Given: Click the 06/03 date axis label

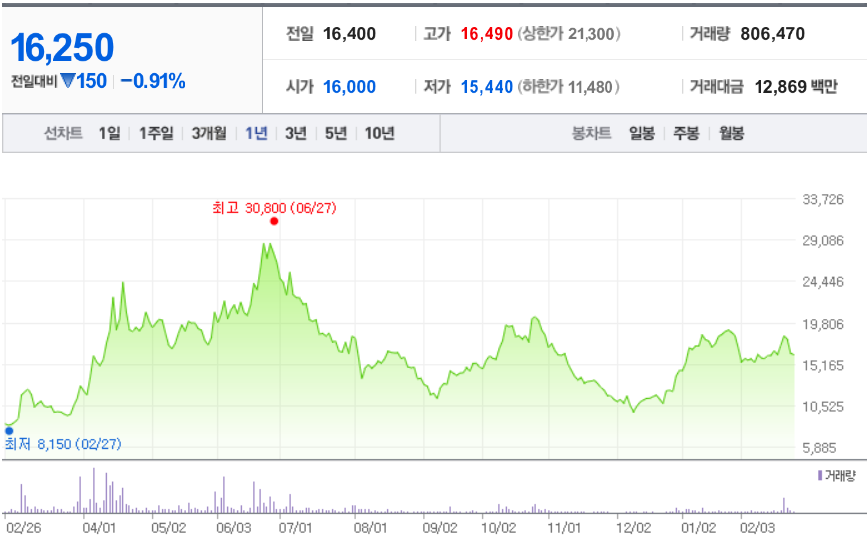Looking at the screenshot, I should pyautogui.click(x=233, y=528).
